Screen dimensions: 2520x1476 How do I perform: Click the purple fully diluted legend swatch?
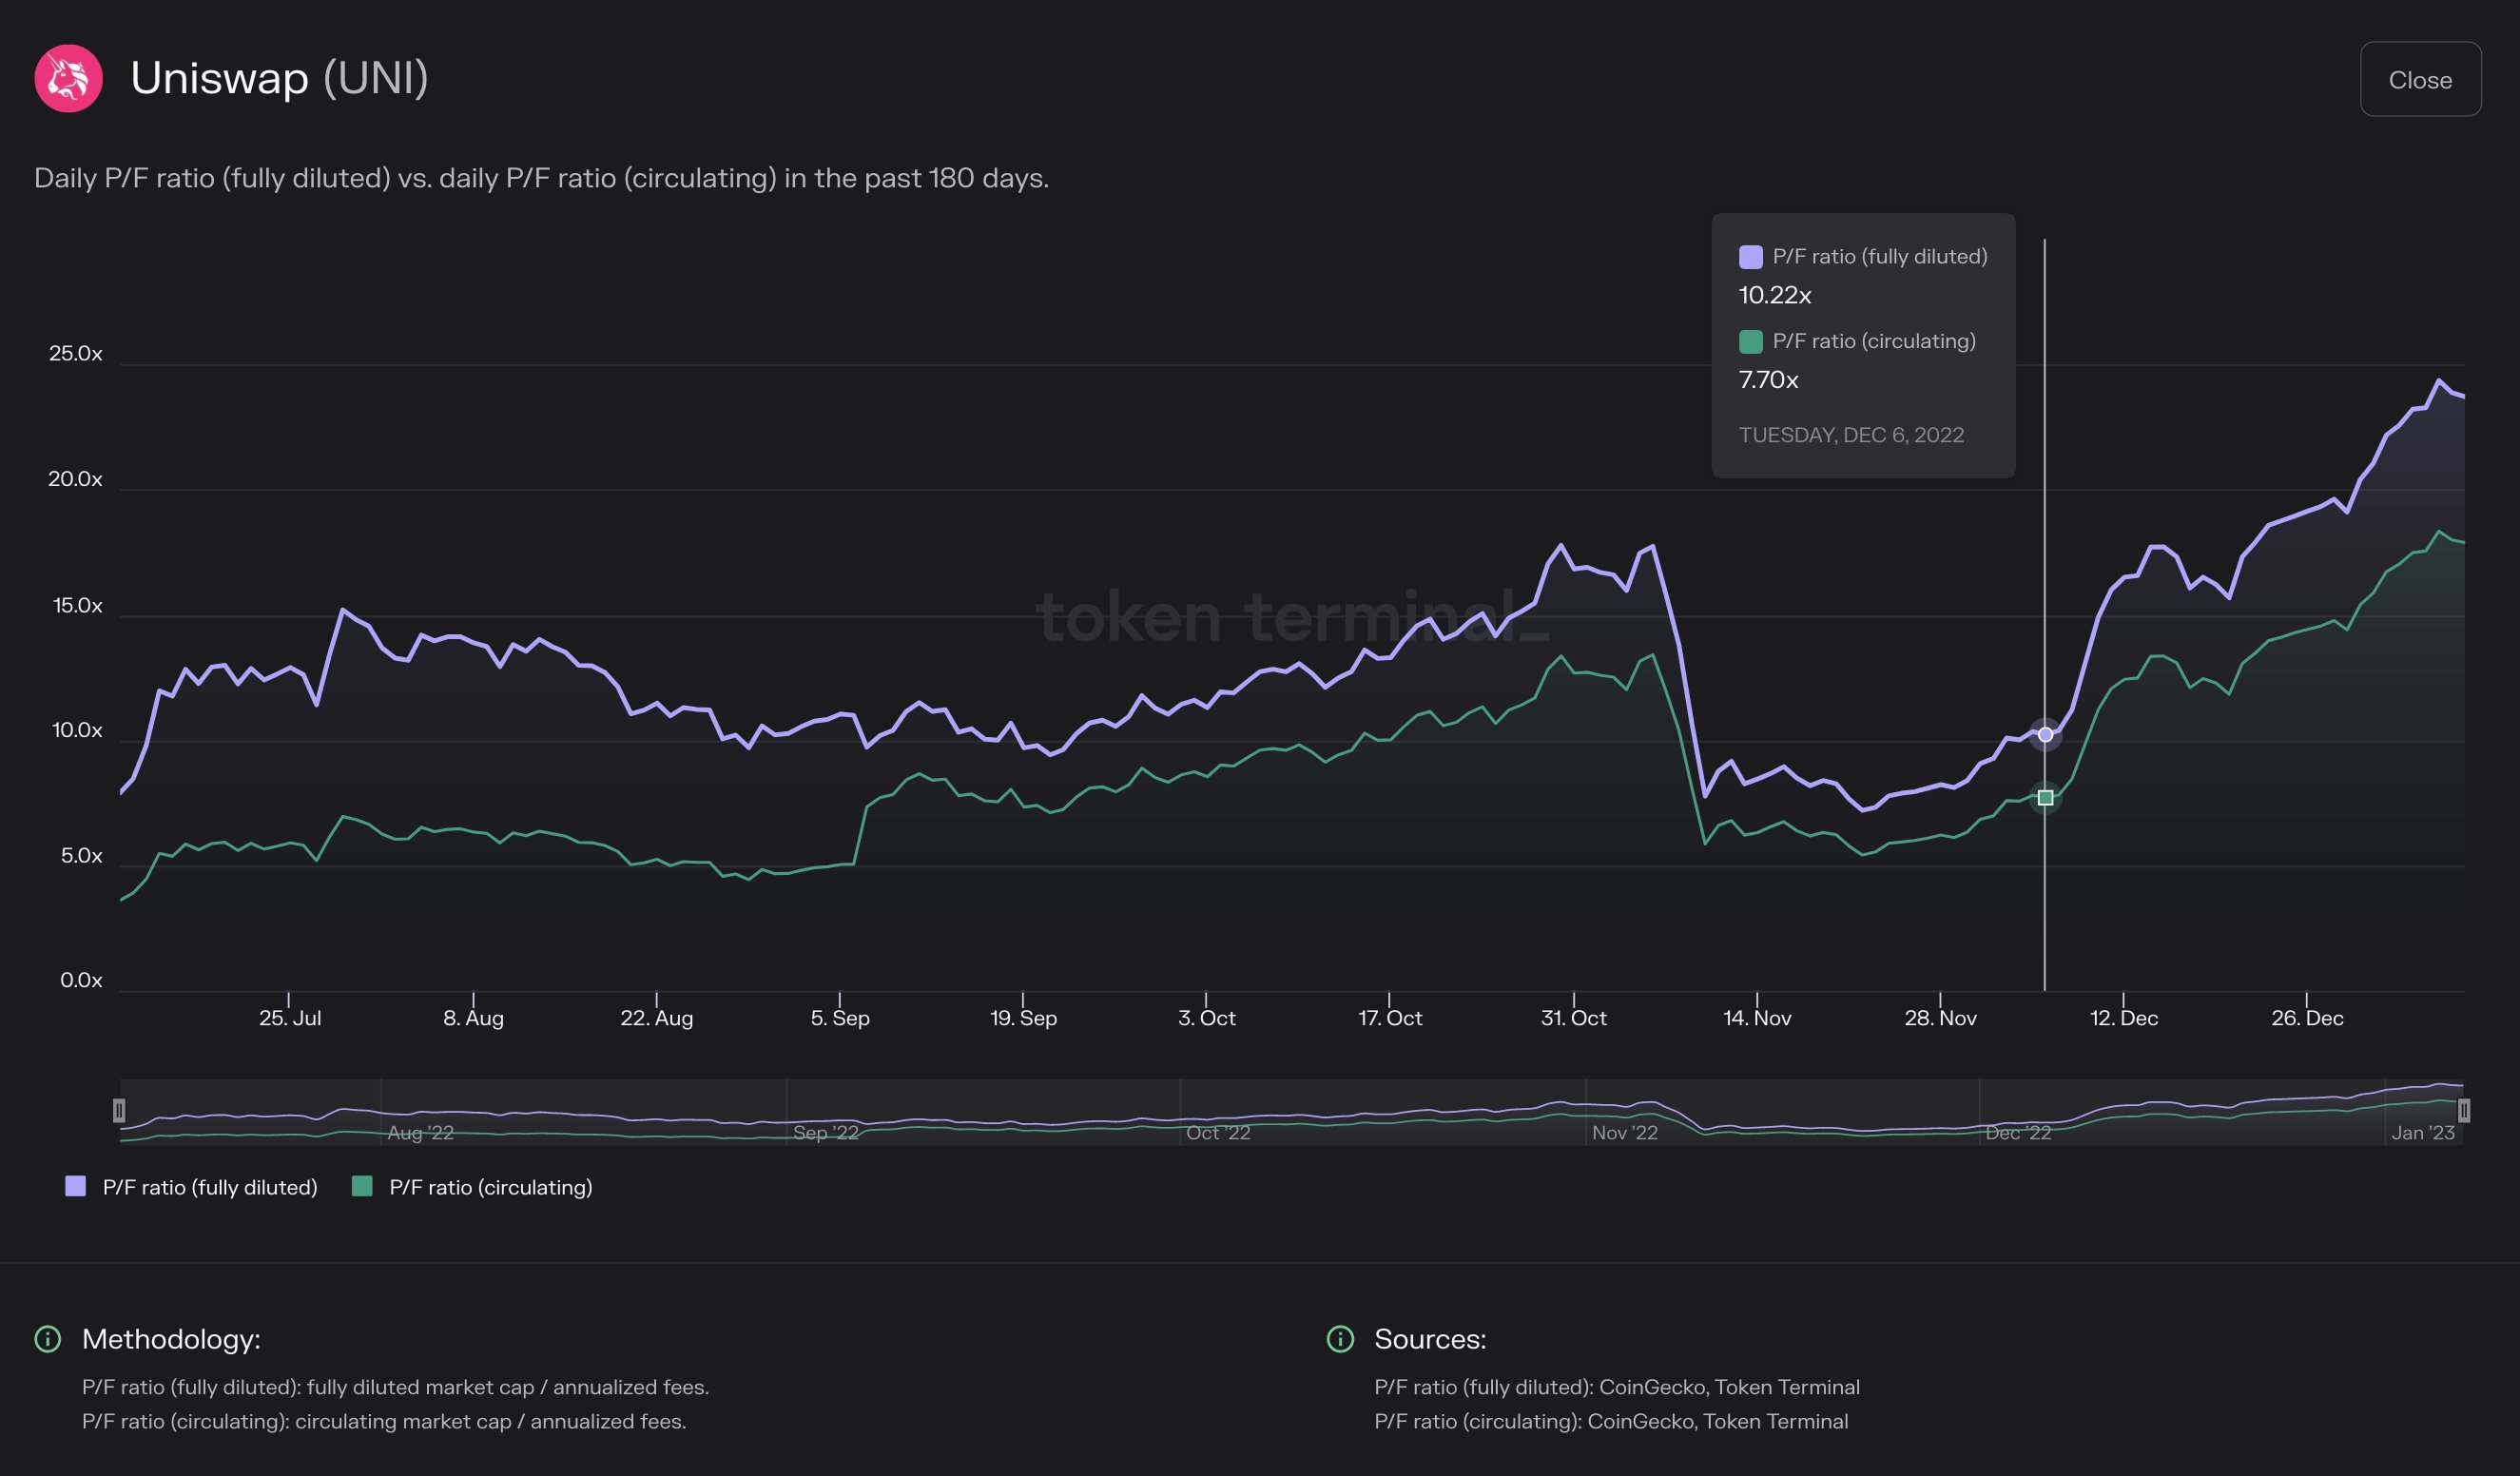(x=75, y=1186)
